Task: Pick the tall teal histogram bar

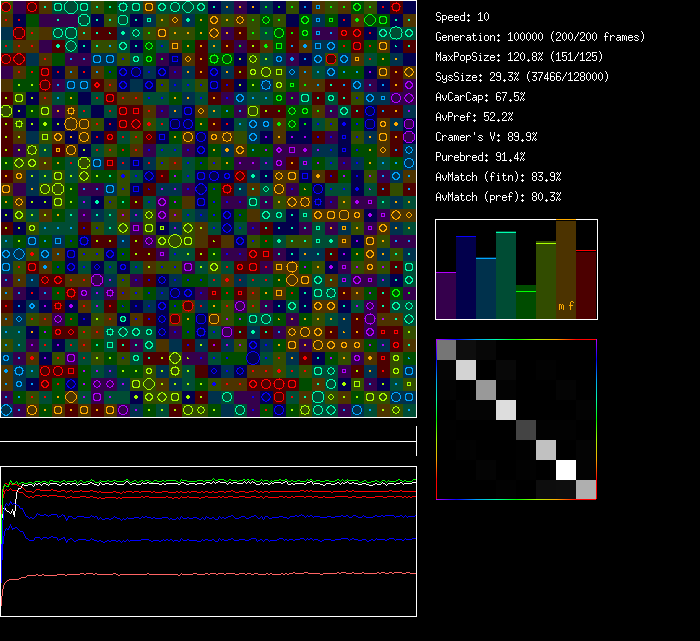Action: tap(506, 275)
